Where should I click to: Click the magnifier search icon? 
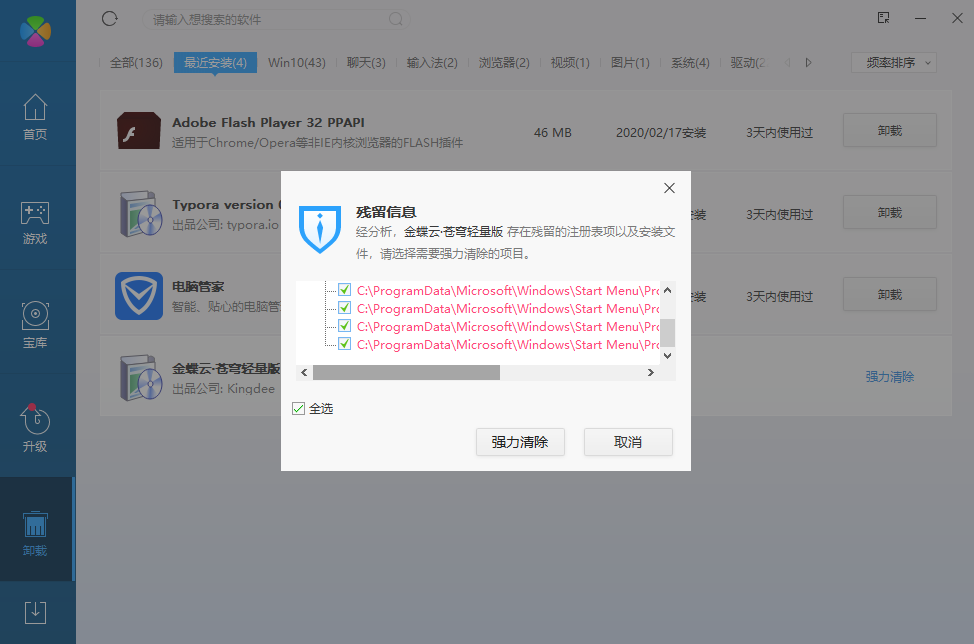396,19
